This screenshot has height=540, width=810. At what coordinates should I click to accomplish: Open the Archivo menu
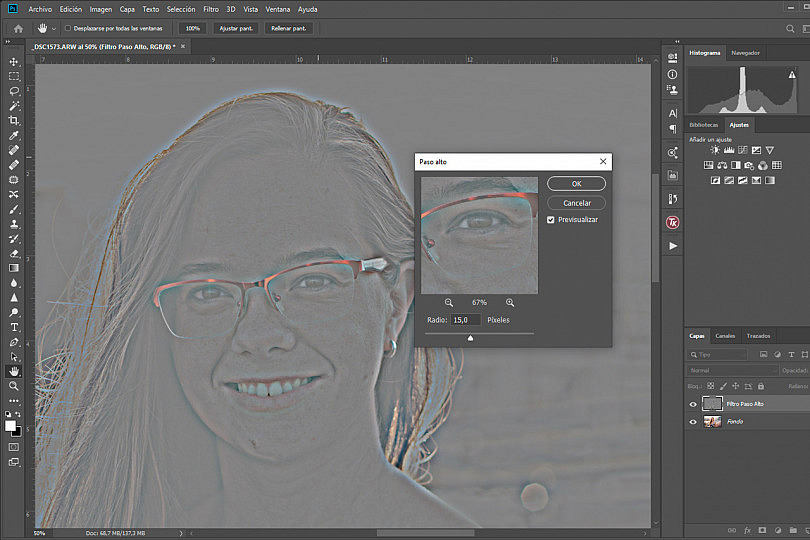[40, 9]
